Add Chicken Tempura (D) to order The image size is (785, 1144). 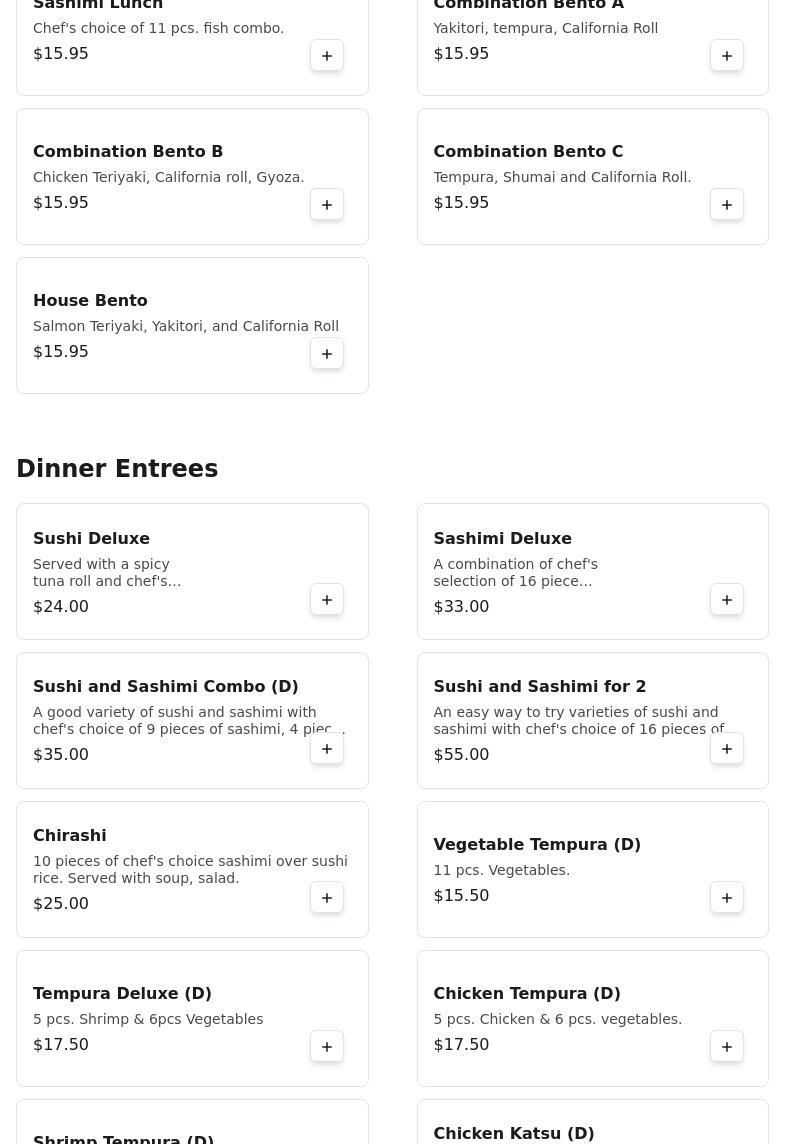point(727,1046)
